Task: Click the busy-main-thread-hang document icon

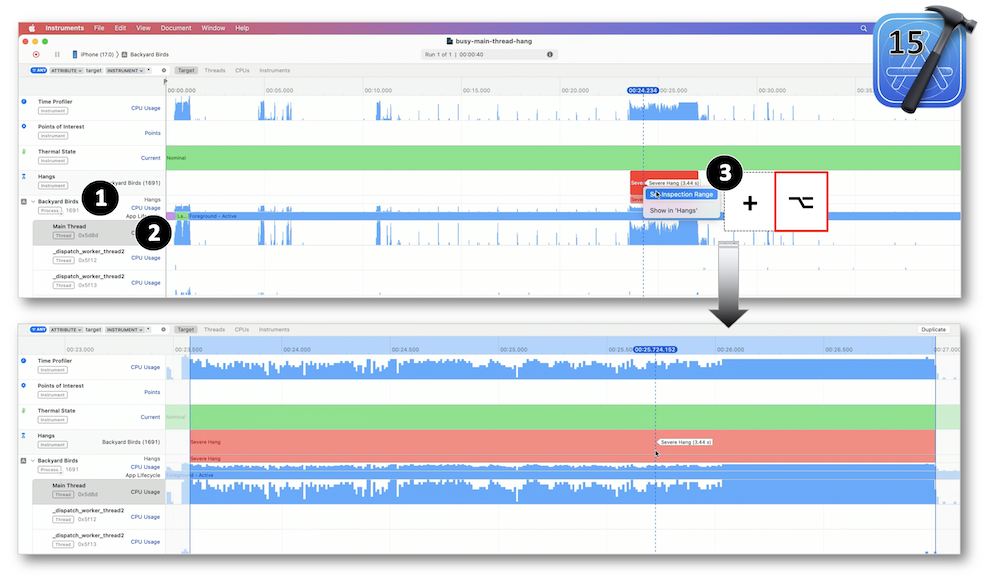Action: pos(450,41)
